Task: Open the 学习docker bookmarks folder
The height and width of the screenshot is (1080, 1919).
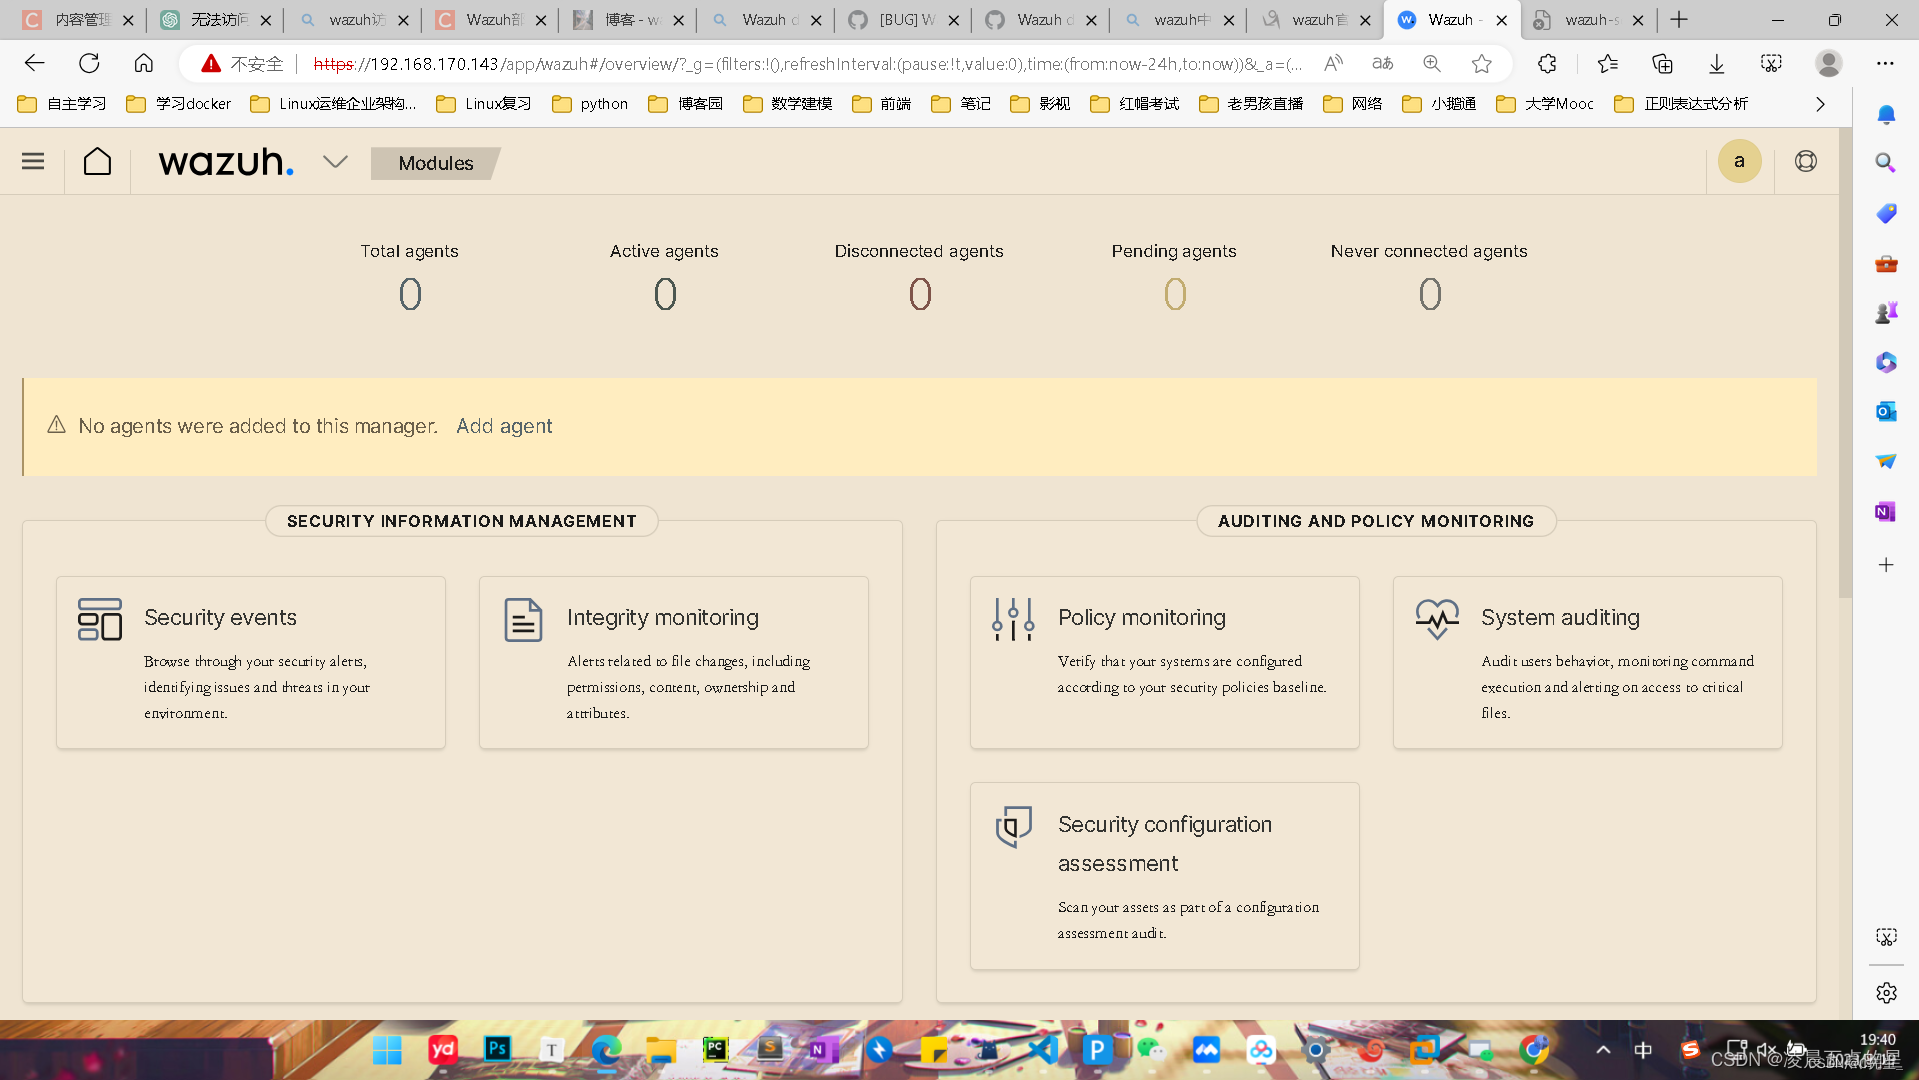Action: [179, 104]
